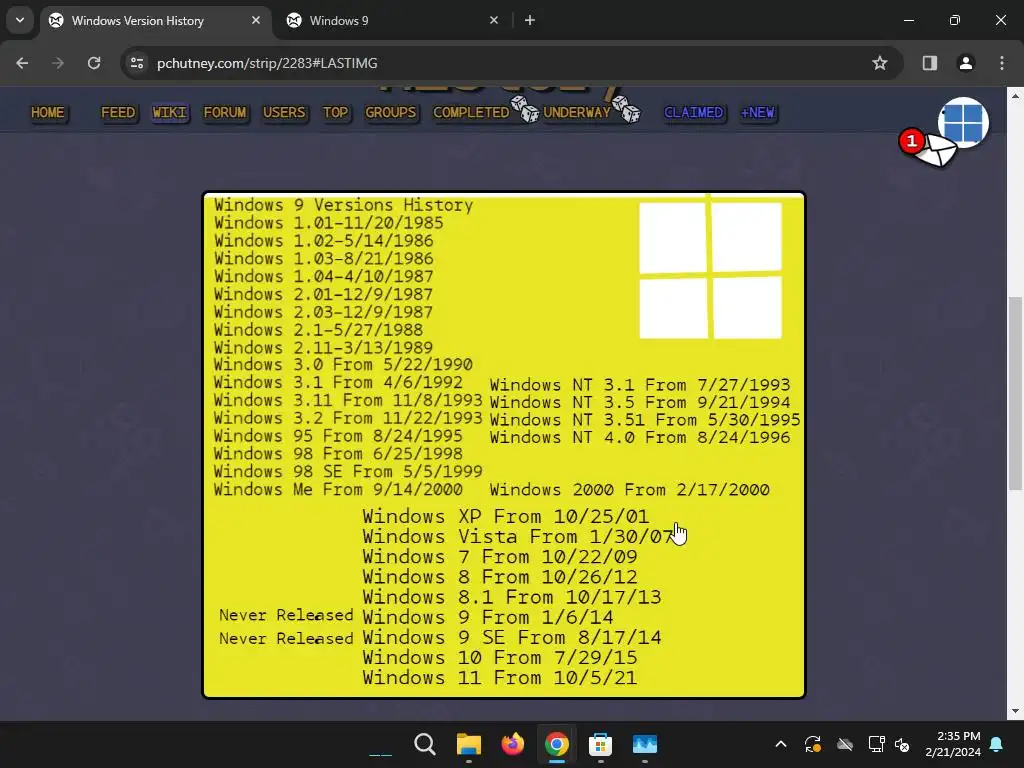The image size is (1024, 768).
Task: Open the blue chart app on the taskbar
Action: pyautogui.click(x=645, y=744)
